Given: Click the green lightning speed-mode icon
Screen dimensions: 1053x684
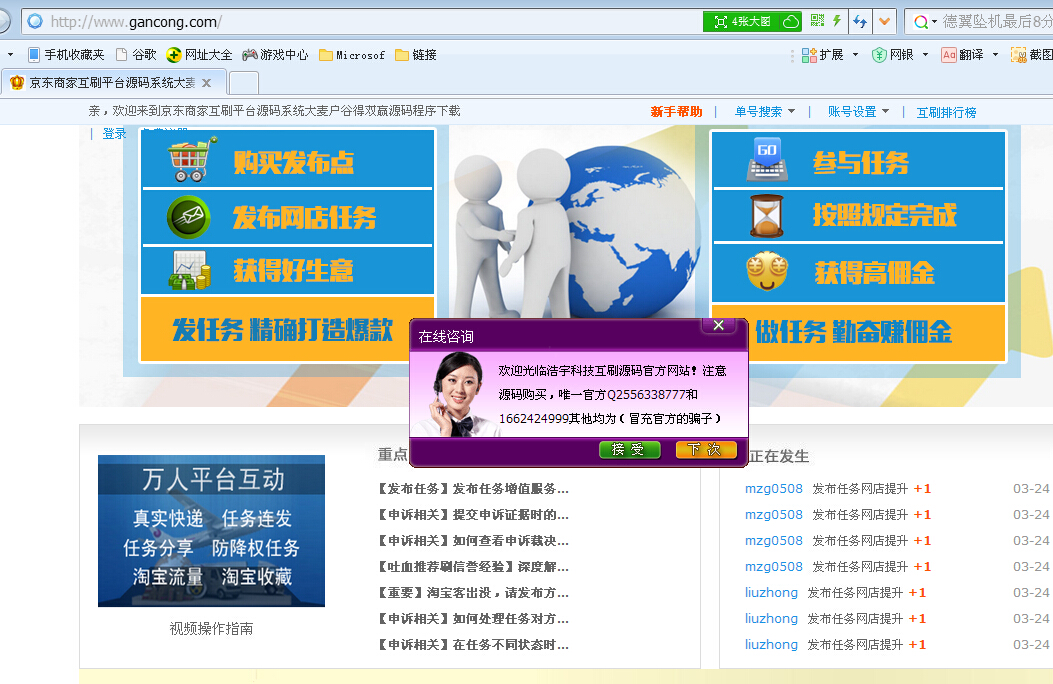Looking at the screenshot, I should click(837, 21).
